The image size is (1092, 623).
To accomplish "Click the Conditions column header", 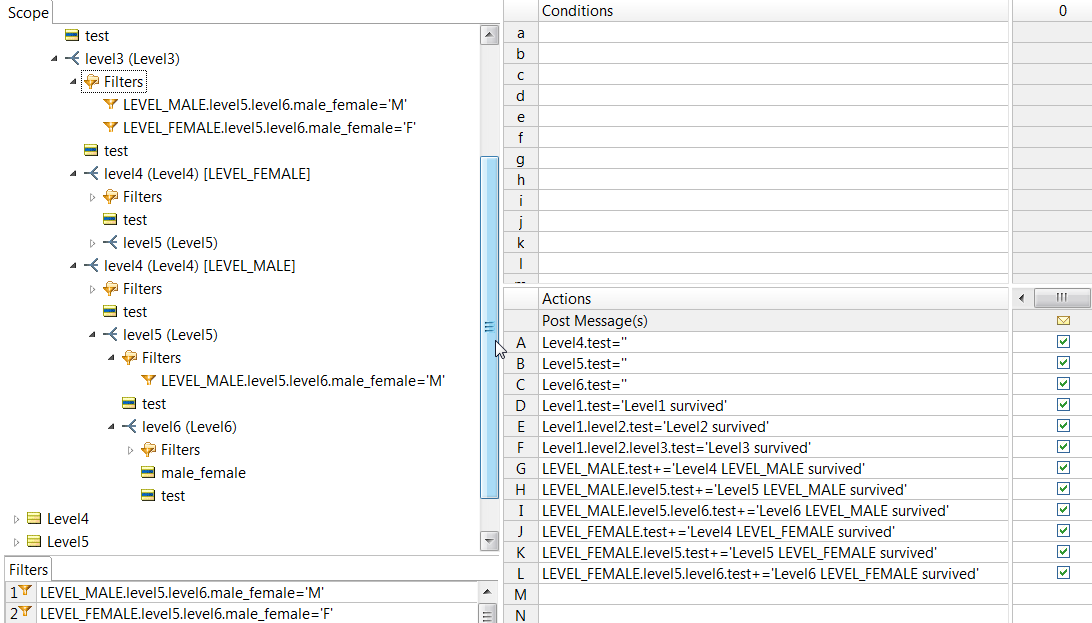I will 774,11.
